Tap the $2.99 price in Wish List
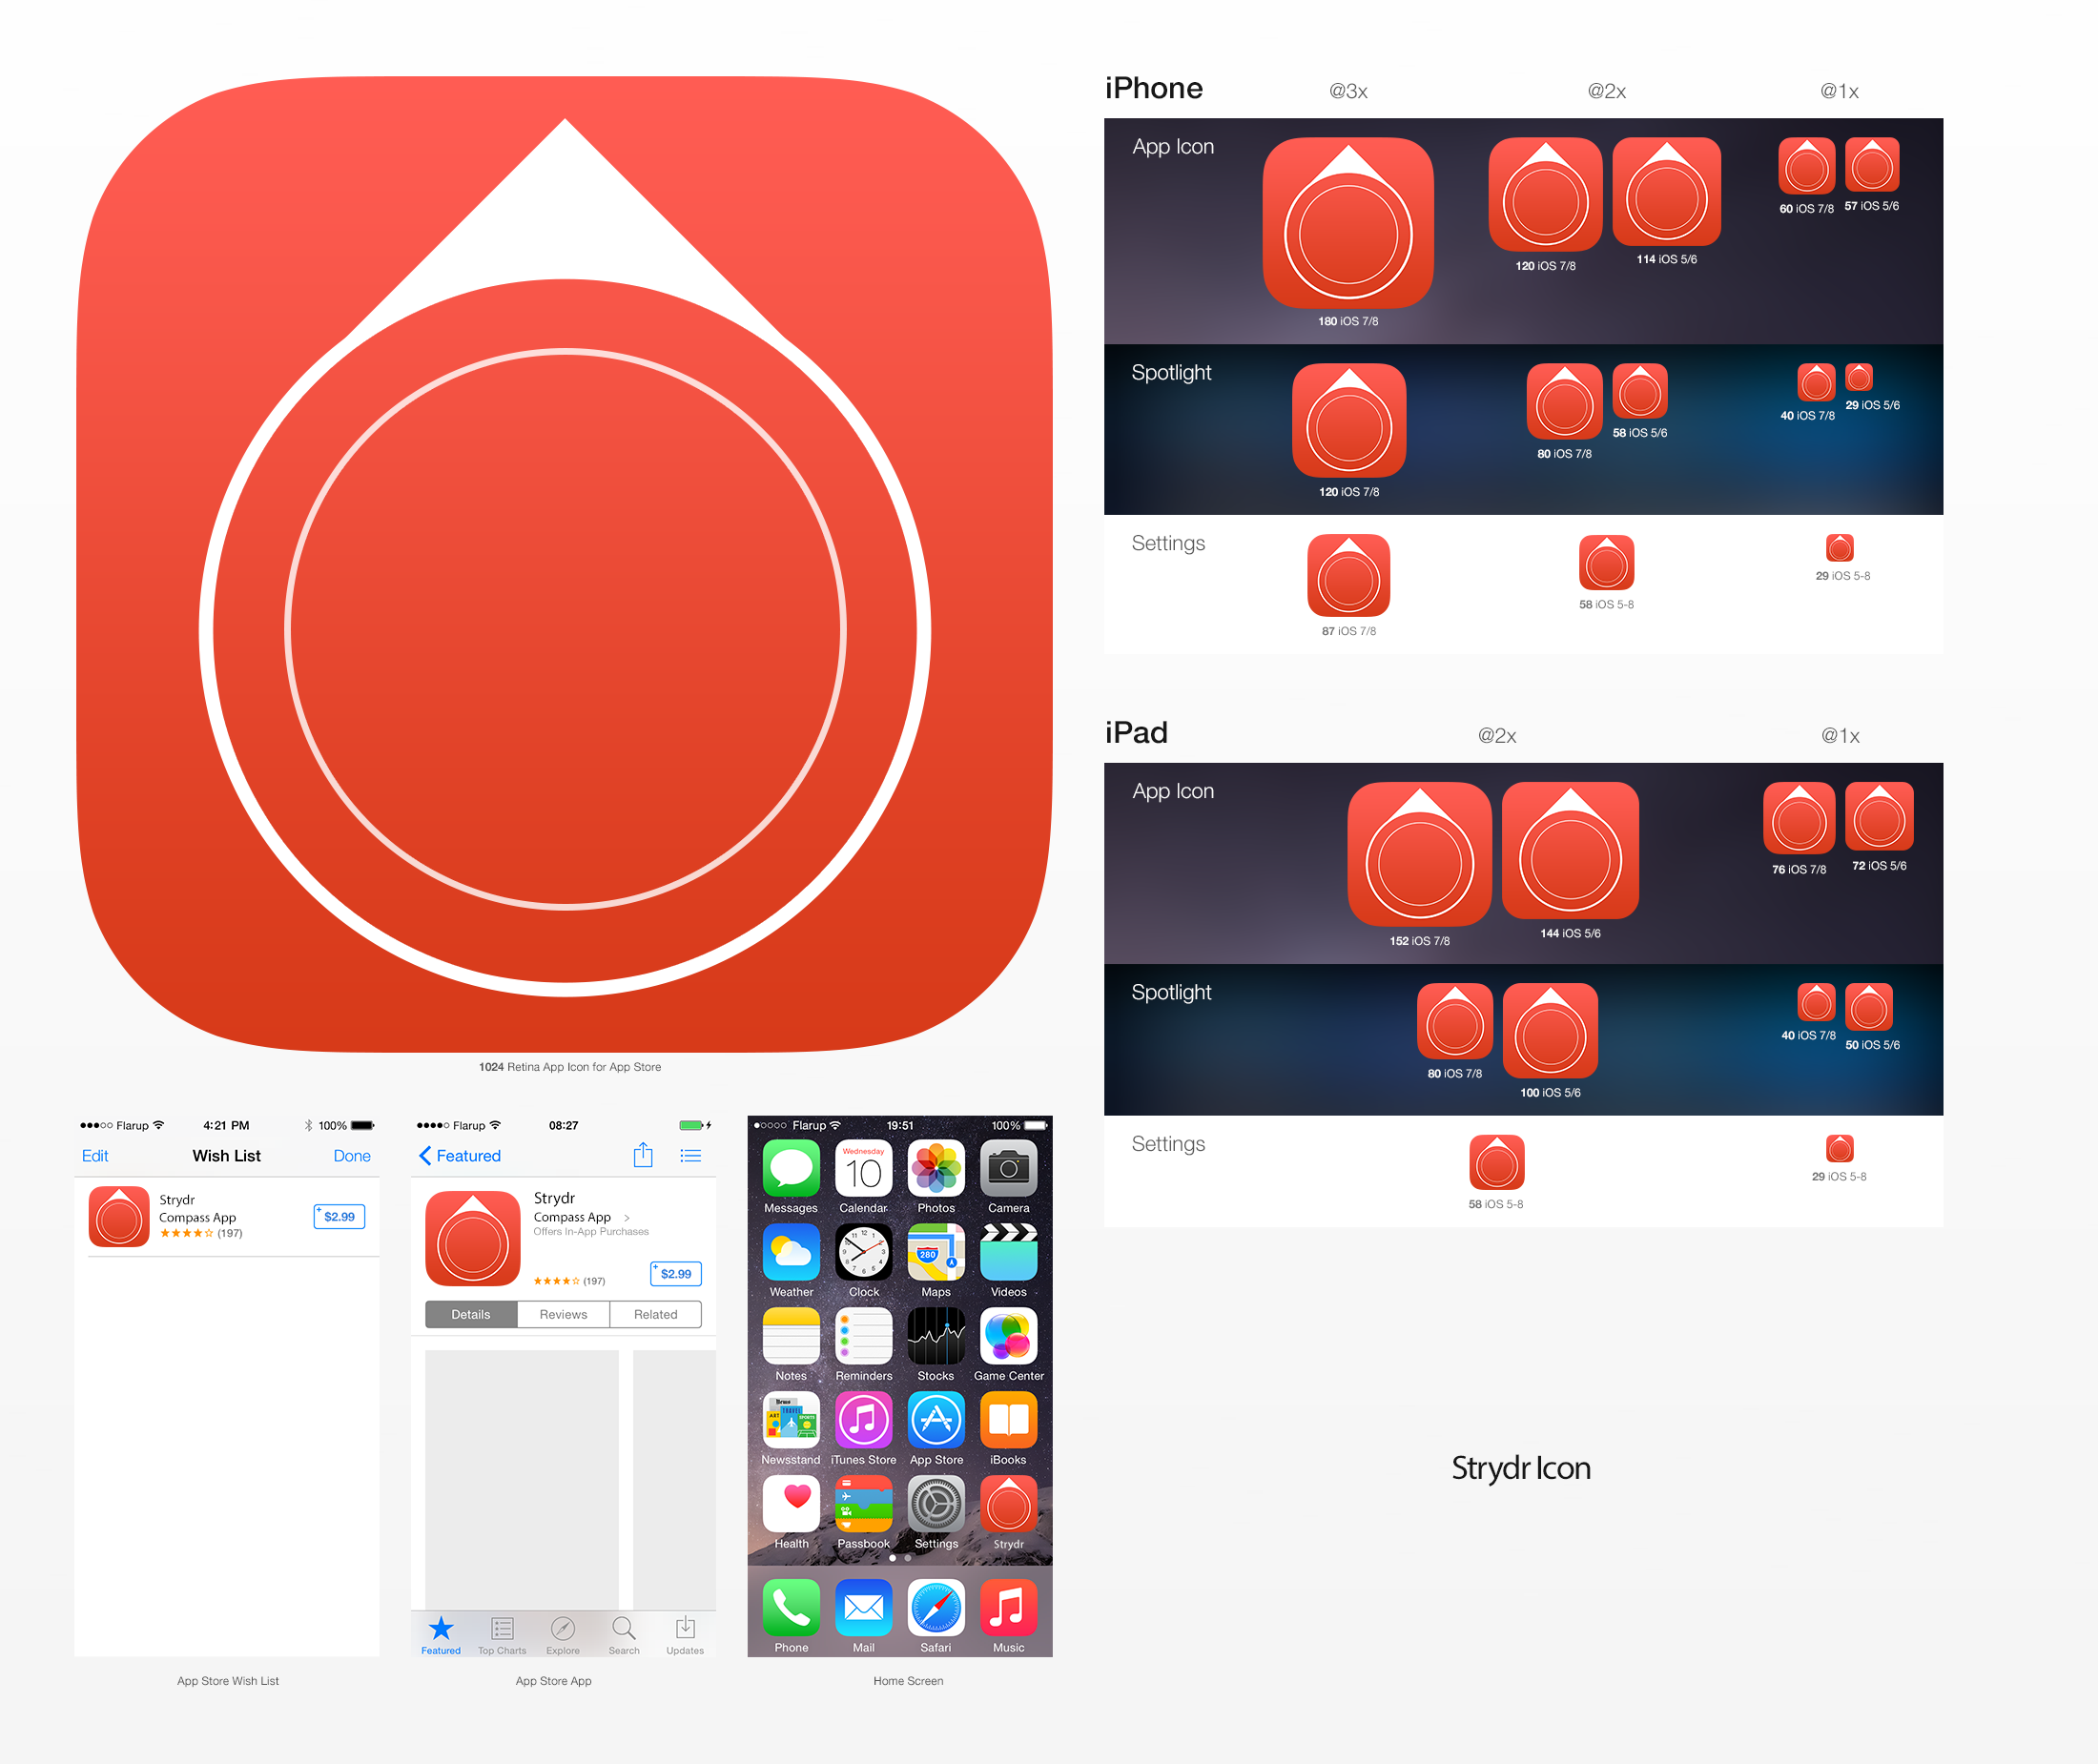This screenshot has height=1764, width=2098. 339,1216
